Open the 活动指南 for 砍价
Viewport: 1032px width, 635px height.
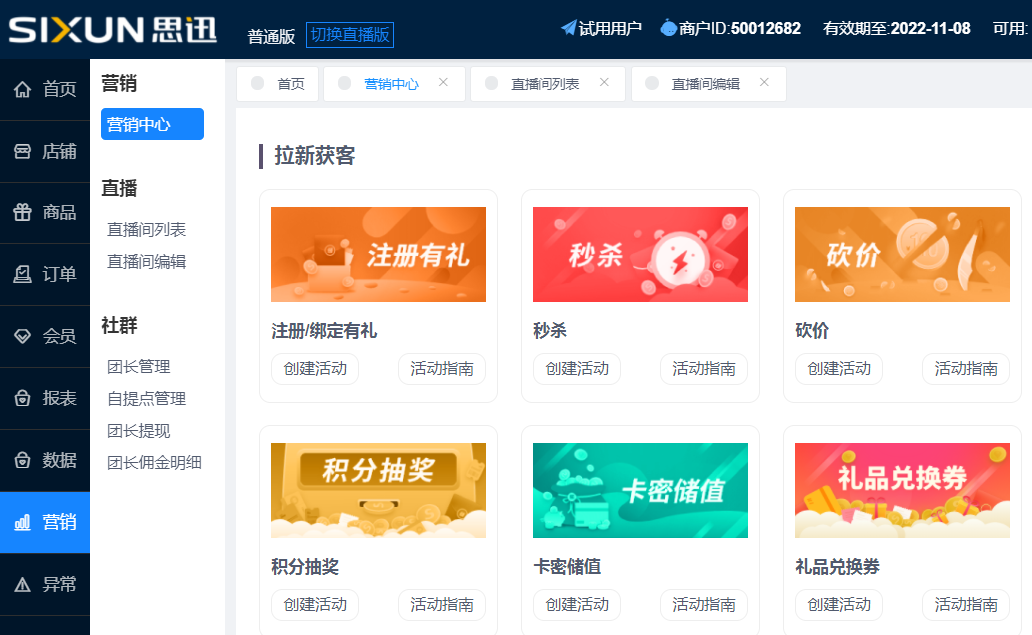(965, 368)
